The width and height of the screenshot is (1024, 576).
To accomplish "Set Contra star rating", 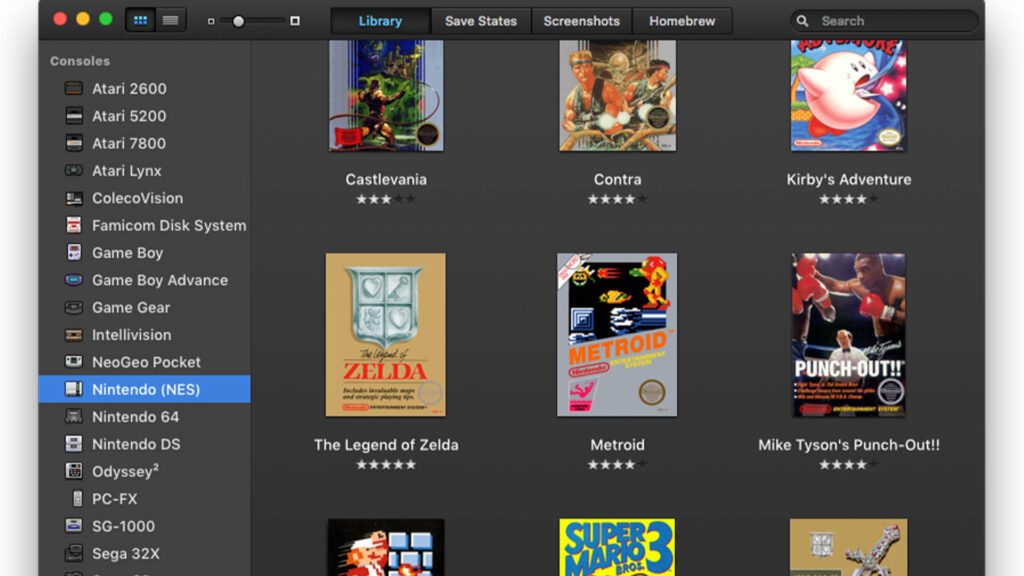I will [x=617, y=199].
